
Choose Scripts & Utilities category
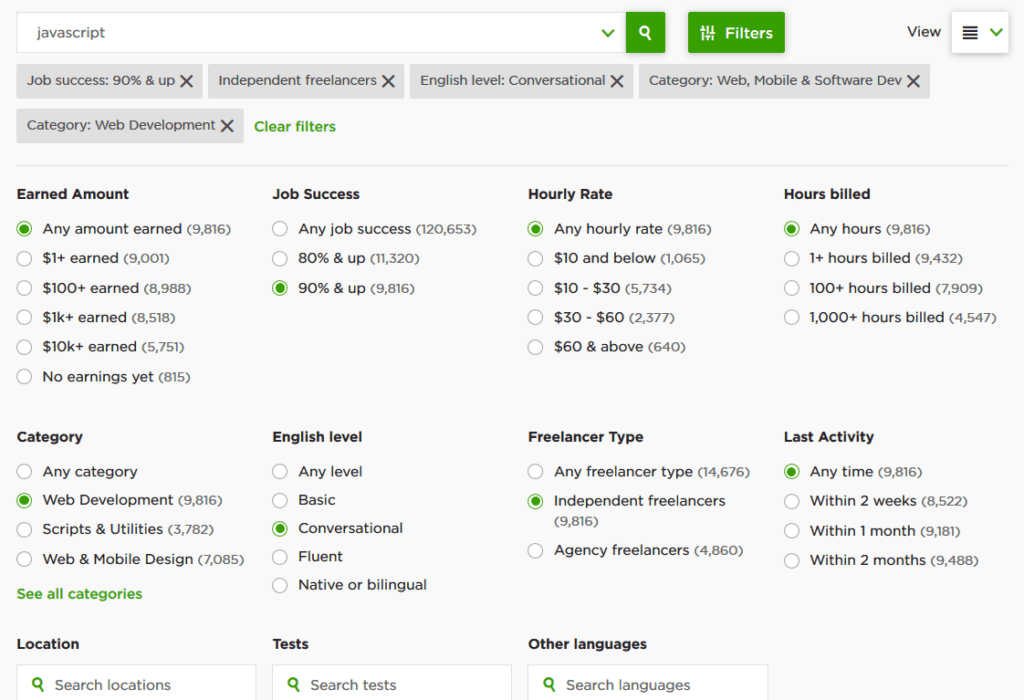24,530
